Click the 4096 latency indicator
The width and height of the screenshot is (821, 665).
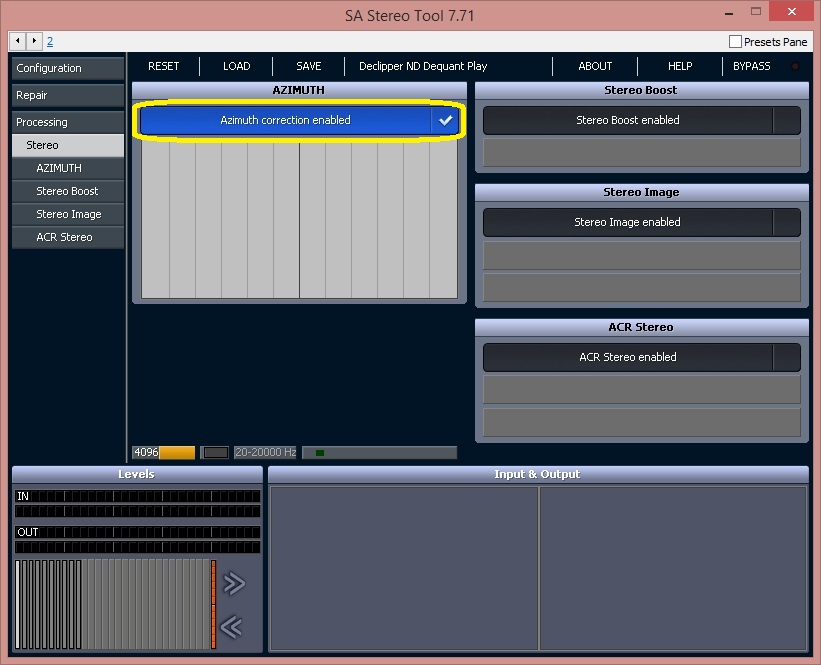click(163, 452)
